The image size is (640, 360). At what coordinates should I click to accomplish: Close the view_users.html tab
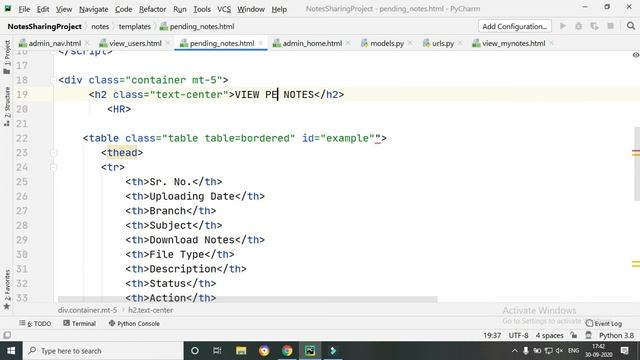[x=167, y=43]
